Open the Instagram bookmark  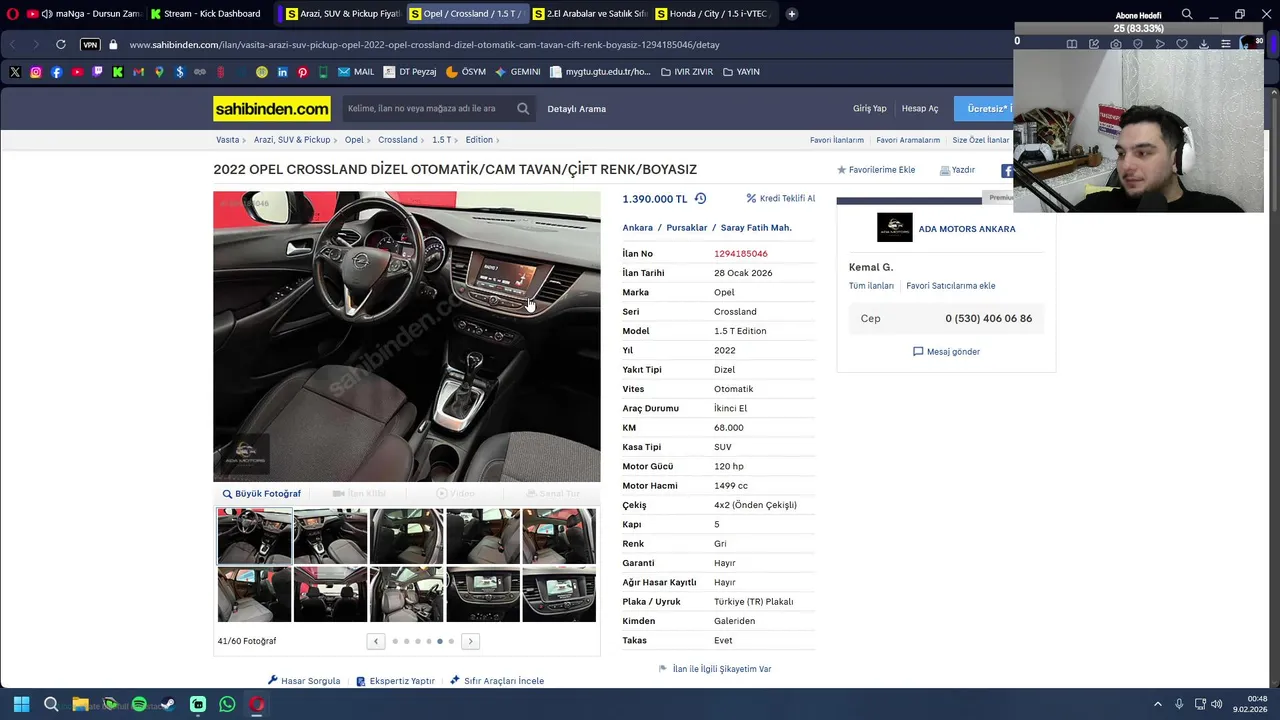click(x=36, y=72)
